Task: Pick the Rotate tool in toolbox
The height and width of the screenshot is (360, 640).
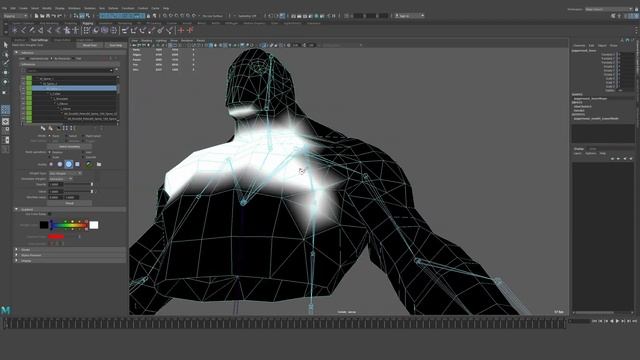Action: click(x=6, y=82)
